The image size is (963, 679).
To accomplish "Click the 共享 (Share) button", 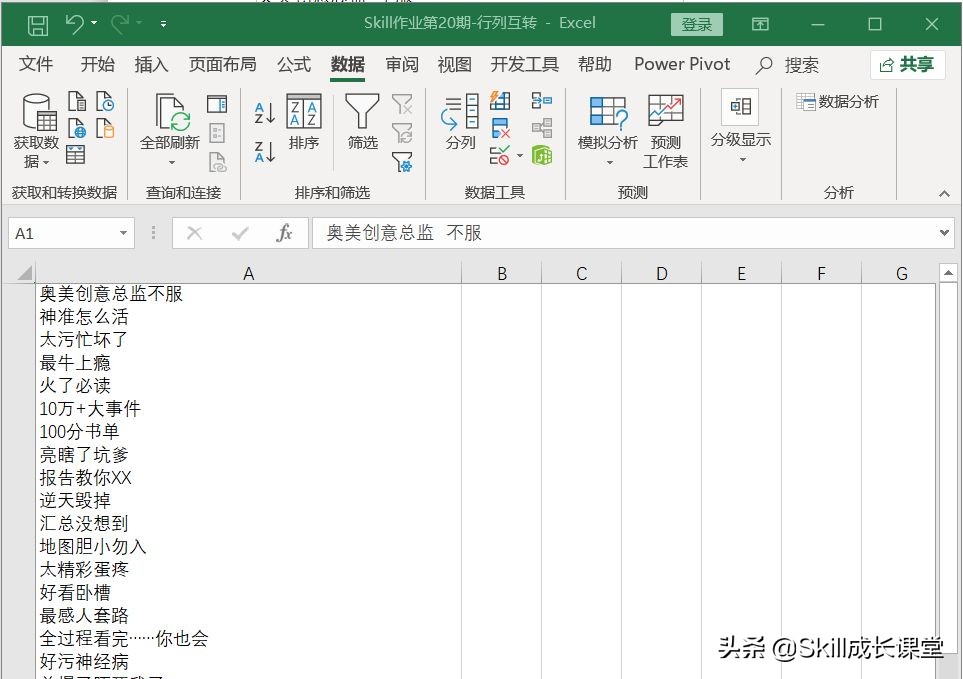I will click(906, 64).
